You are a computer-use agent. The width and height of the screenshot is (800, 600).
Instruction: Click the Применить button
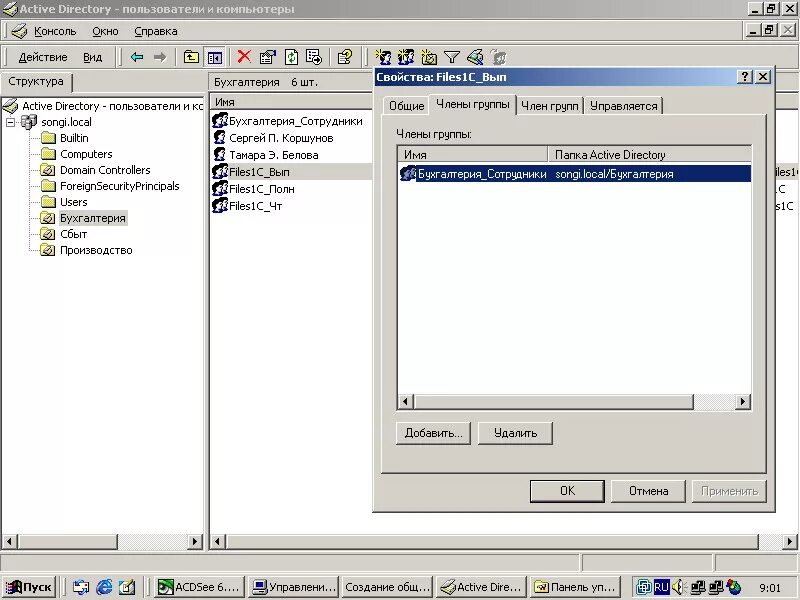(729, 491)
